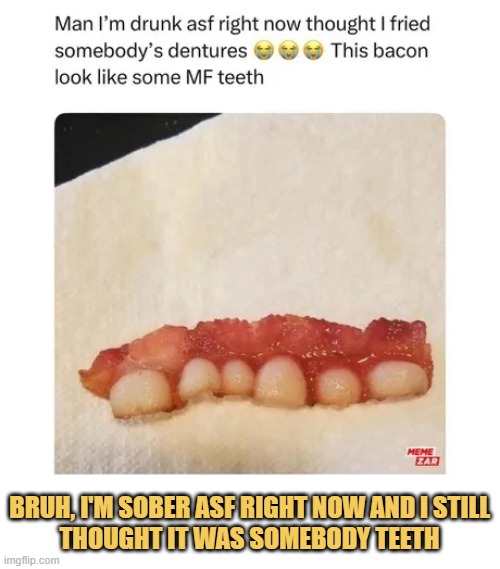The image size is (500, 569).
Task: Click the caption line 'THOUGHT IT WAS SOMEBODY TEETH'
Action: [250, 537]
